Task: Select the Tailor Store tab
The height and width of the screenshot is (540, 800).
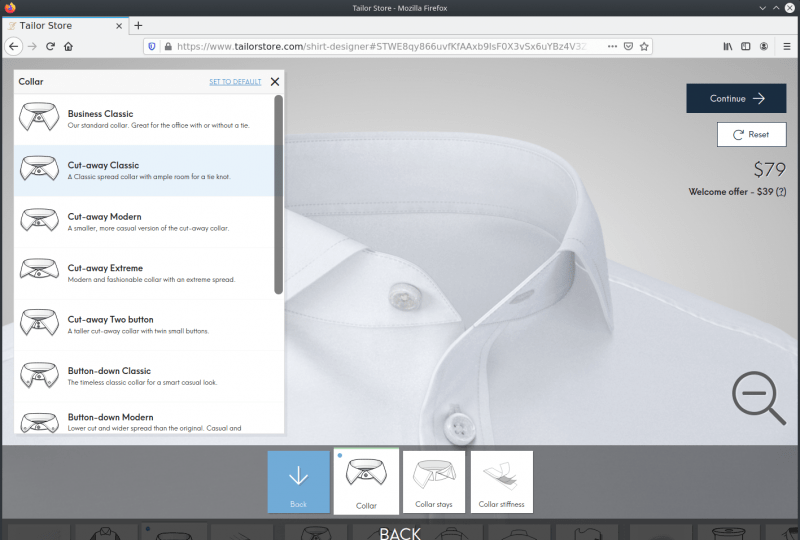Action: click(x=65, y=26)
